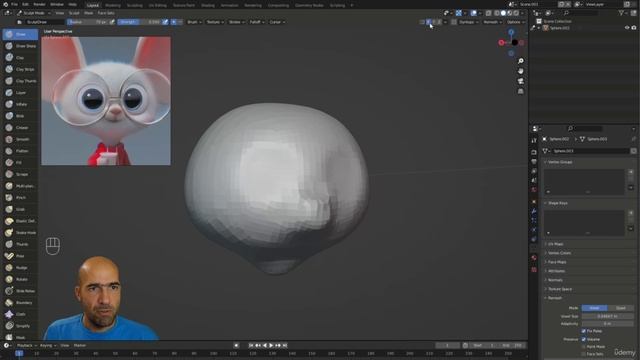640x360 pixels.
Task: Select the Crease brush
Action: (20, 128)
